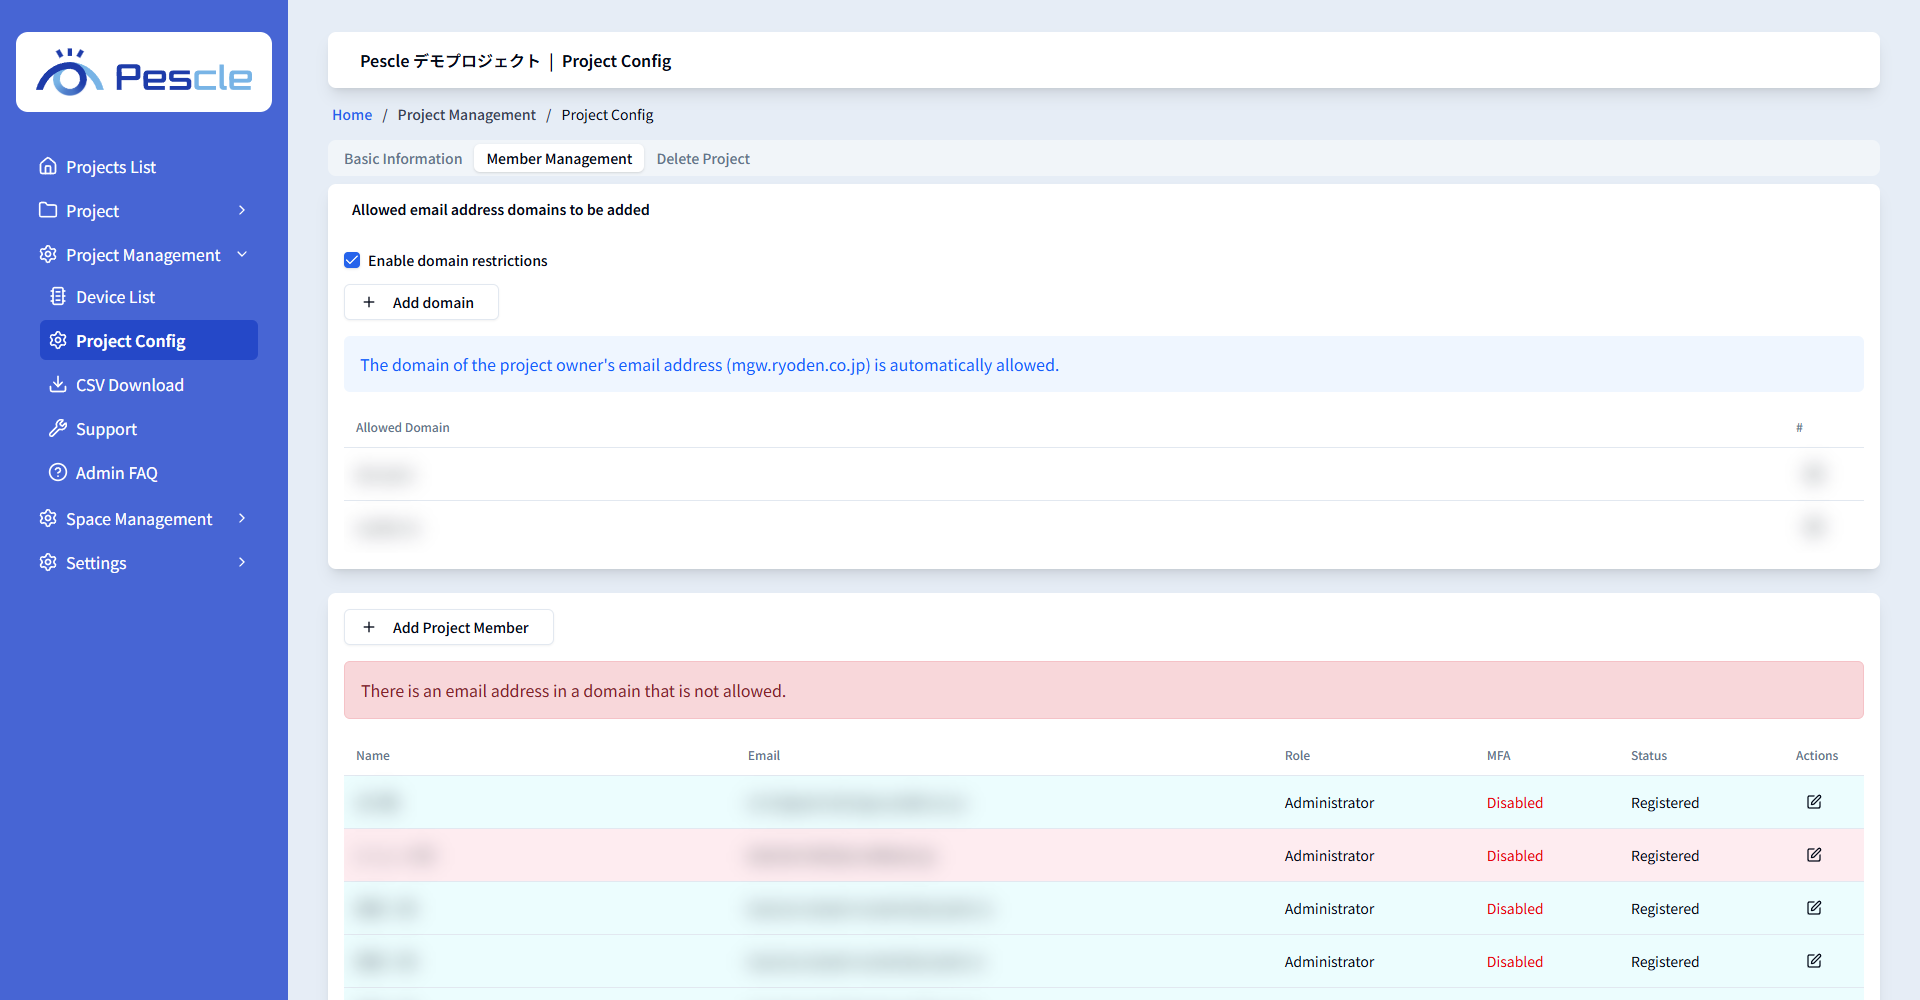The width and height of the screenshot is (1920, 1000).
Task: Edit the pink-highlighted member row
Action: [1814, 855]
